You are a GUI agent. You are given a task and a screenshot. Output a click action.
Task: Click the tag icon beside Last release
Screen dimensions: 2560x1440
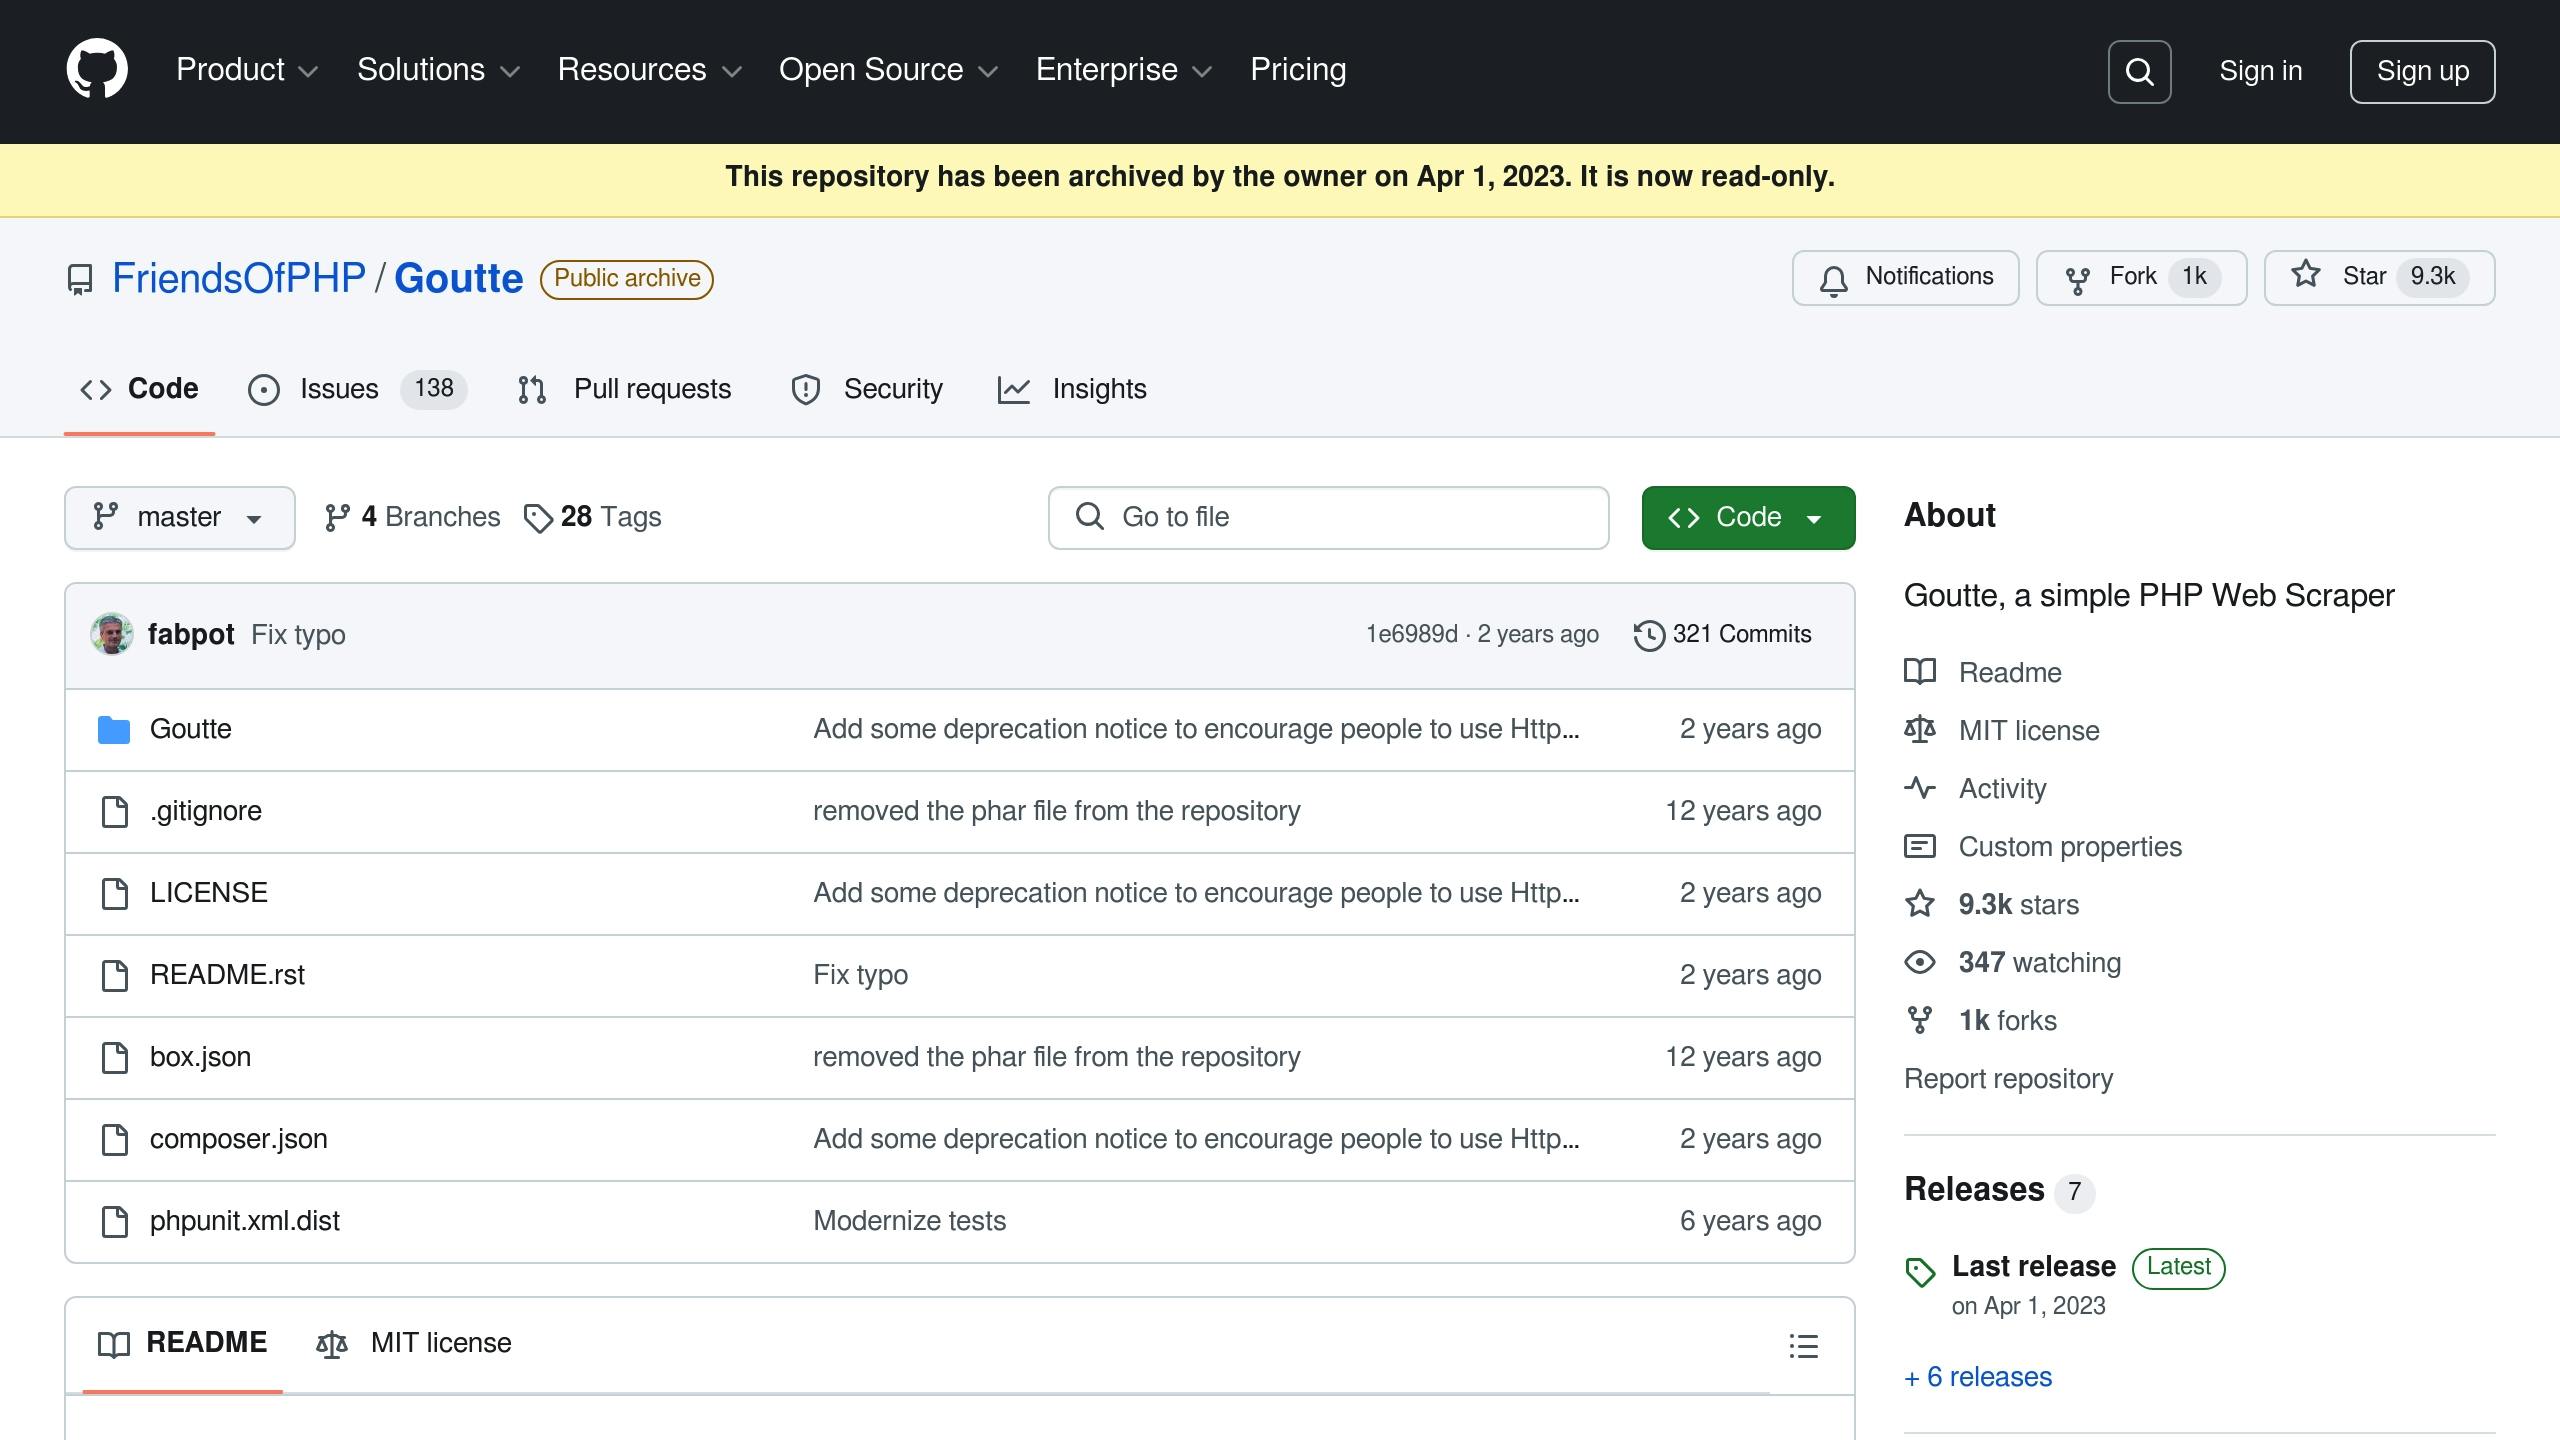(1920, 1272)
